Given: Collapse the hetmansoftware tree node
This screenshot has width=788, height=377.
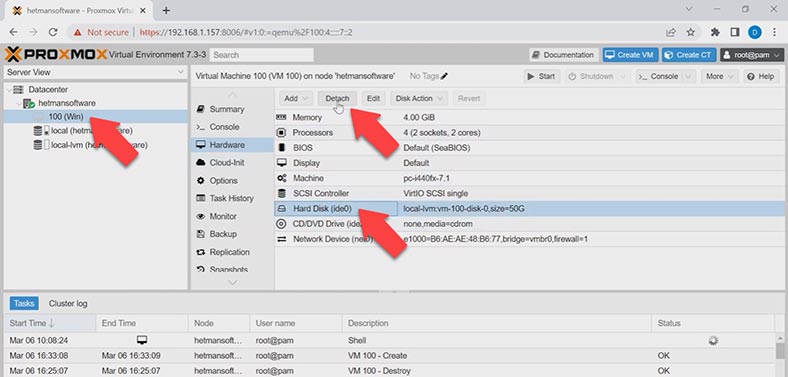Looking at the screenshot, I should point(19,103).
